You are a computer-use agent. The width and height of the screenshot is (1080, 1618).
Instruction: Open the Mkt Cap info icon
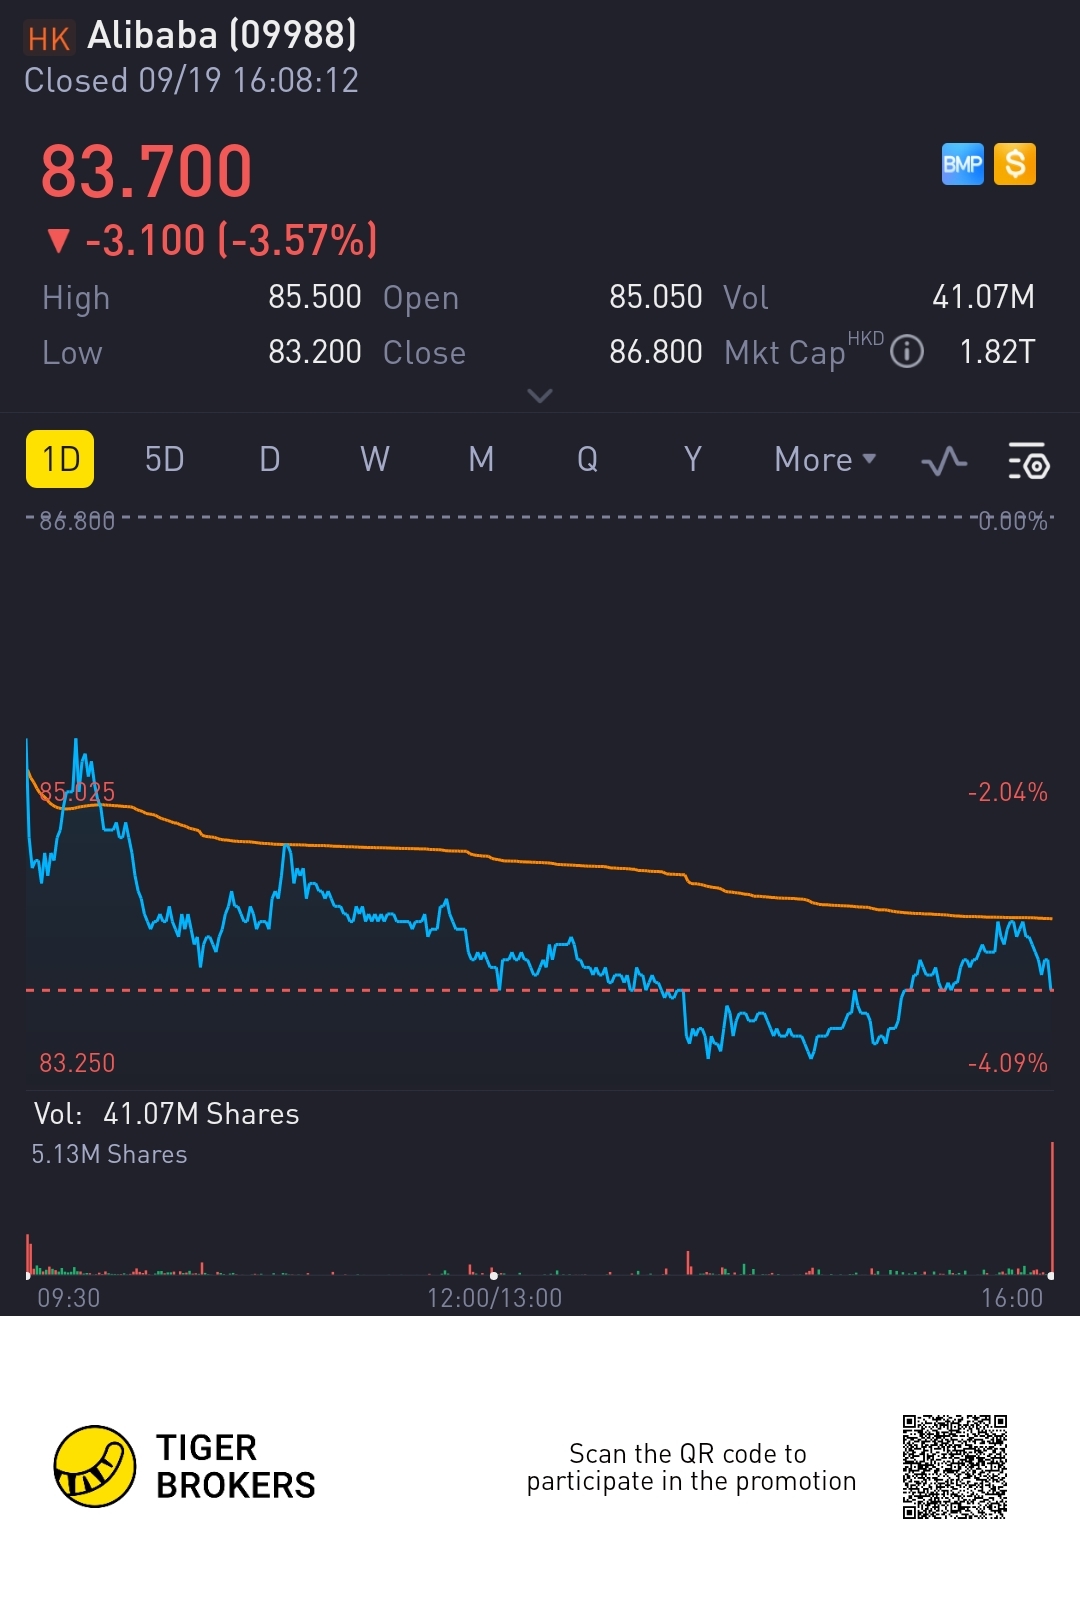pyautogui.click(x=907, y=352)
